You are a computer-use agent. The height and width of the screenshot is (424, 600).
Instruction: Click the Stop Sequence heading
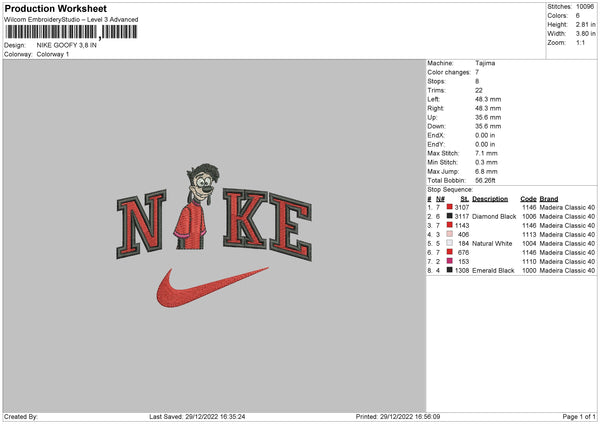coord(450,190)
